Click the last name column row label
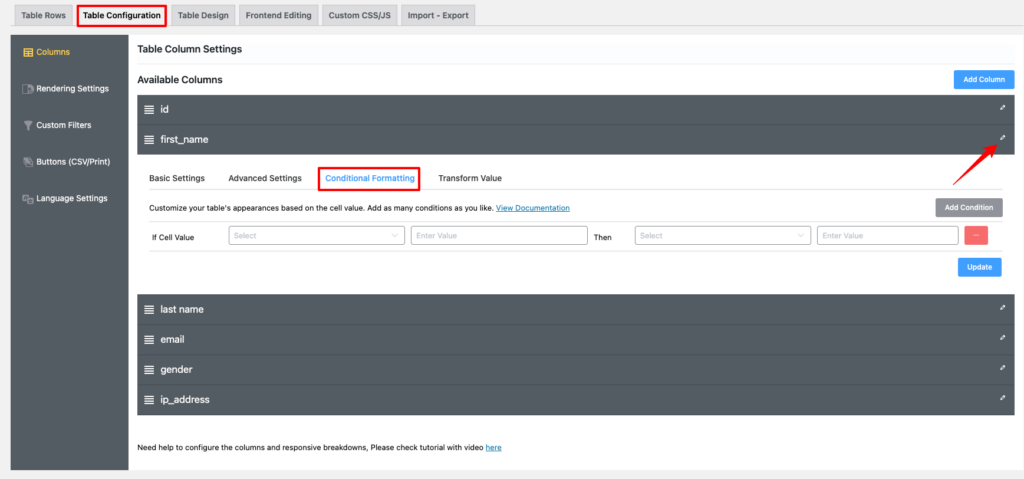Image resolution: width=1024 pixels, height=479 pixels. point(182,310)
